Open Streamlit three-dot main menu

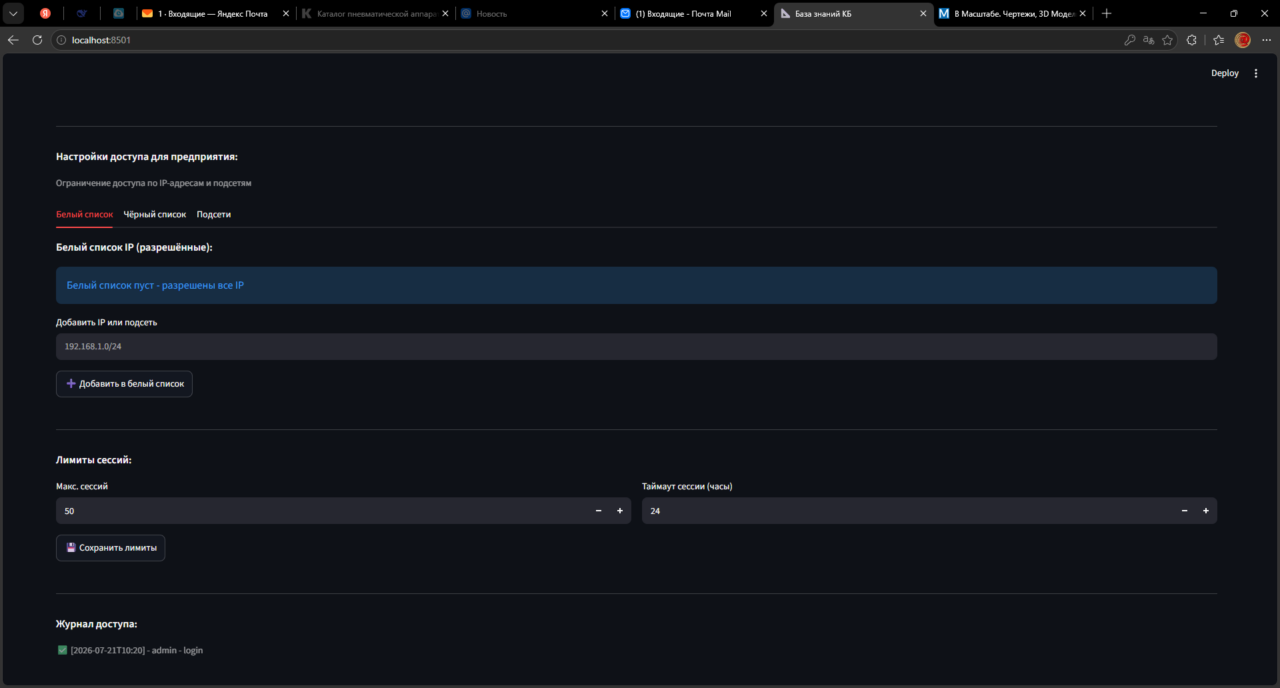coord(1256,73)
